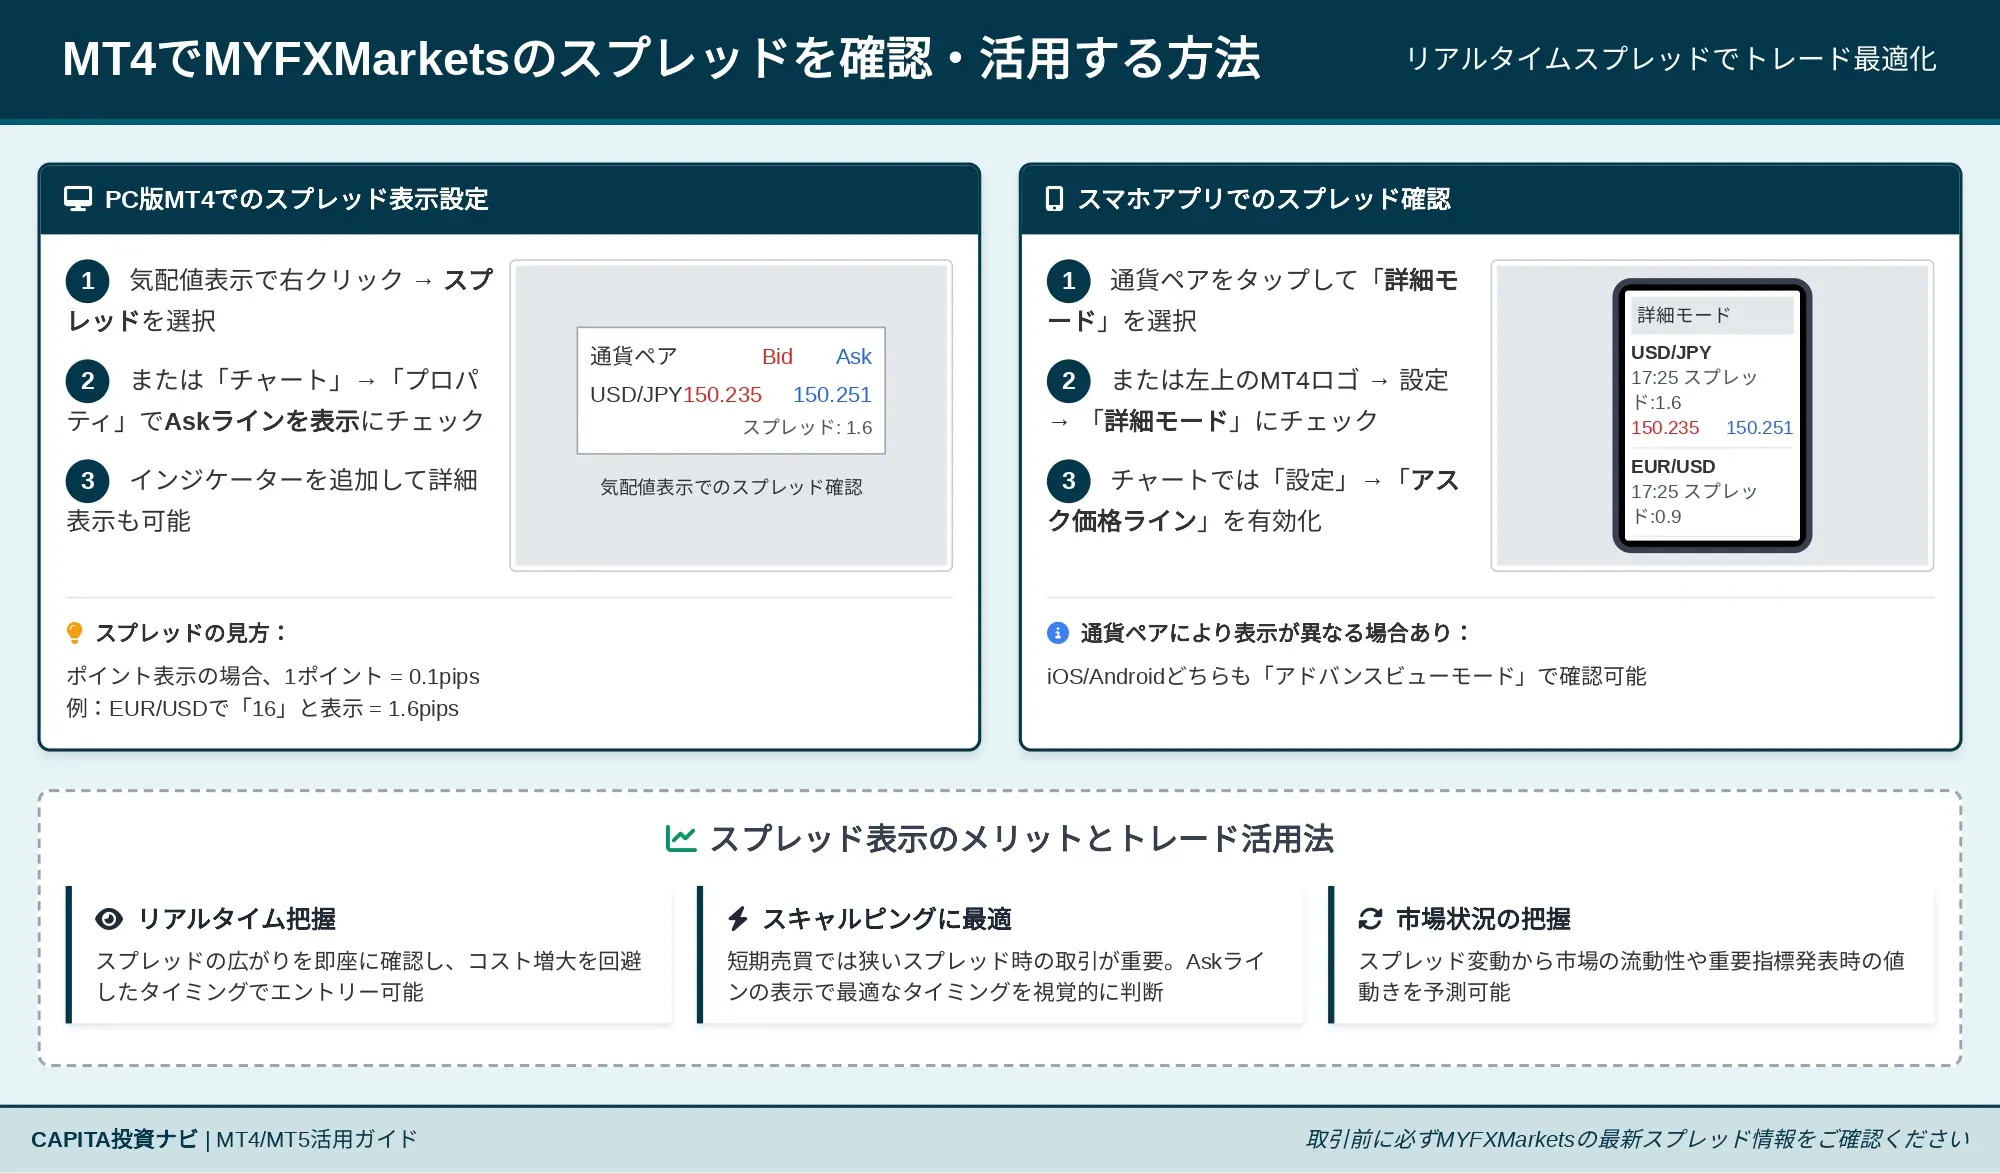Click the 通貨ペア column label in quote box
Image resolution: width=2000 pixels, height=1173 pixels.
coord(633,357)
